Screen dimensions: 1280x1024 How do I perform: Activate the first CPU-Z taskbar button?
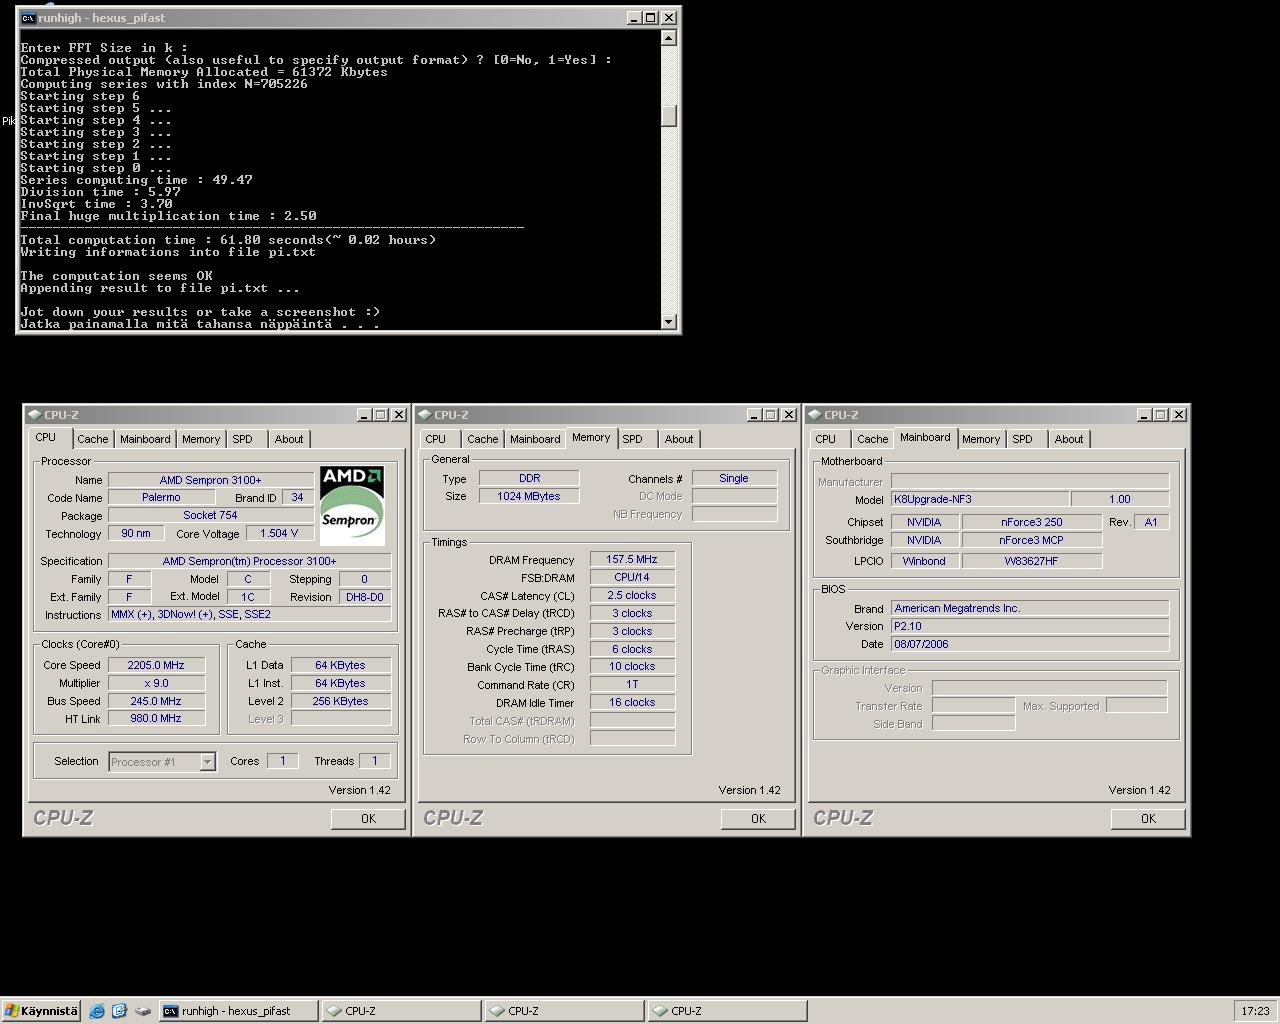click(400, 1011)
